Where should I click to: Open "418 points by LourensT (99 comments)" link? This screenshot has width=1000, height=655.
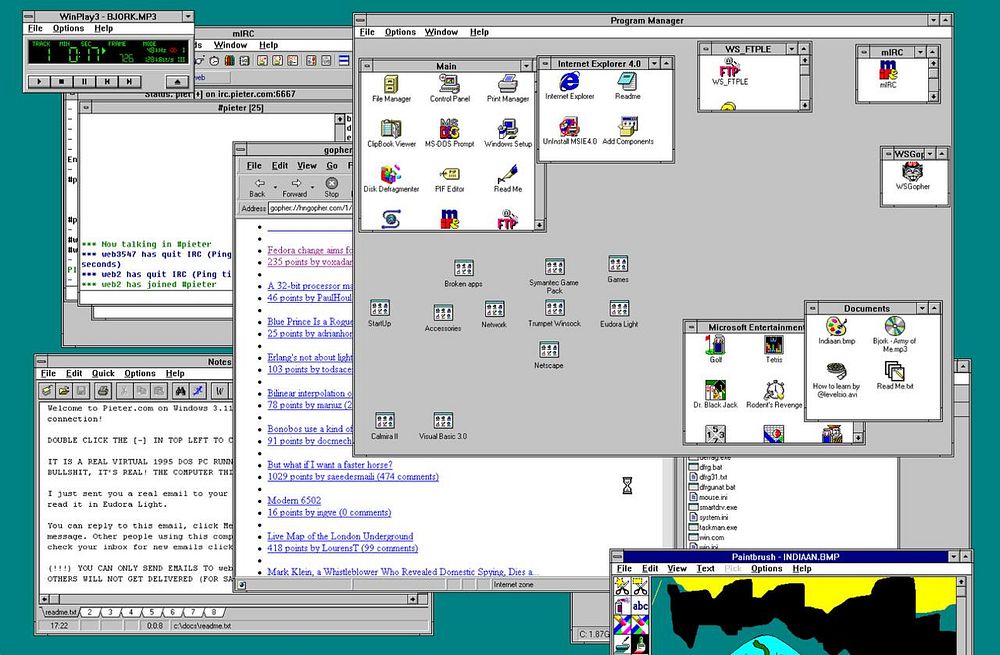tap(342, 548)
